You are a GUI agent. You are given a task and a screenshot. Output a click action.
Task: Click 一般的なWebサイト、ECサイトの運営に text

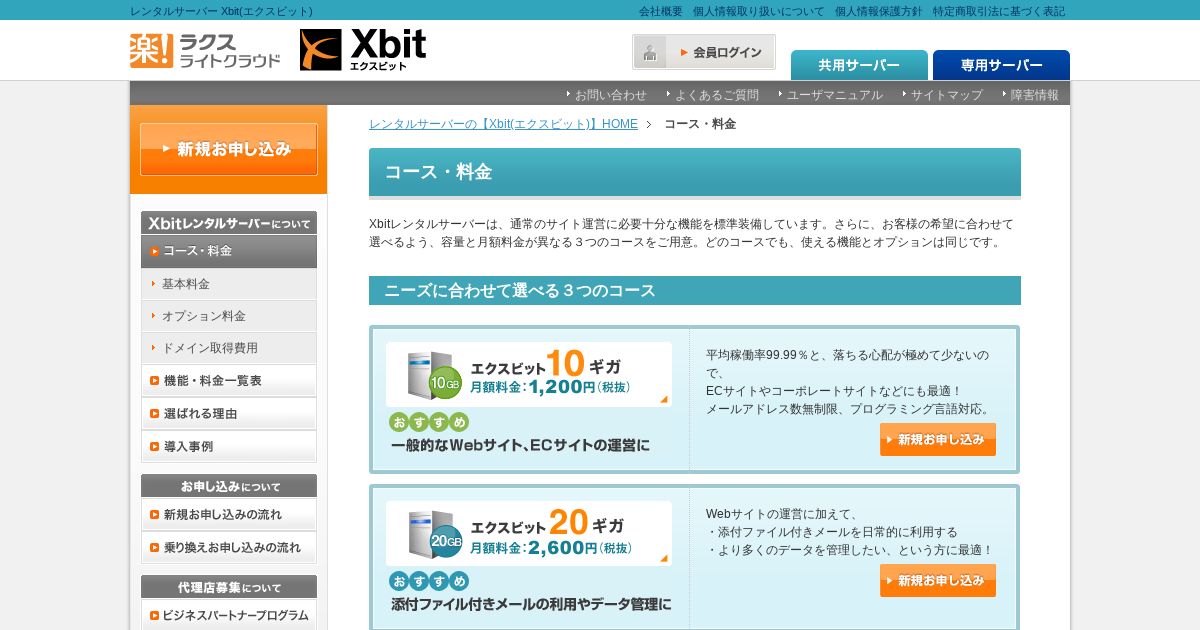click(x=521, y=446)
